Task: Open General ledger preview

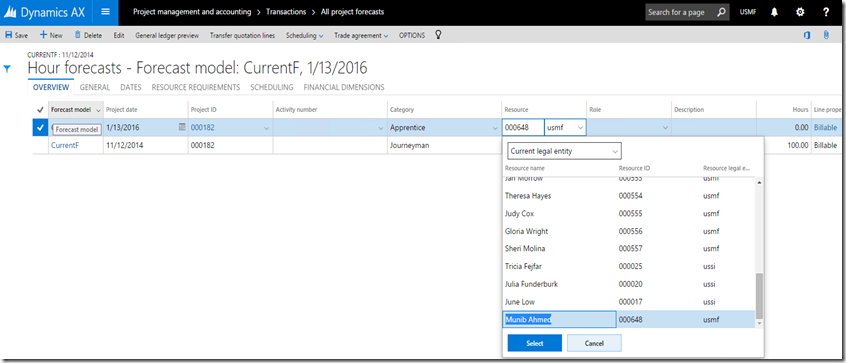Action: click(167, 36)
